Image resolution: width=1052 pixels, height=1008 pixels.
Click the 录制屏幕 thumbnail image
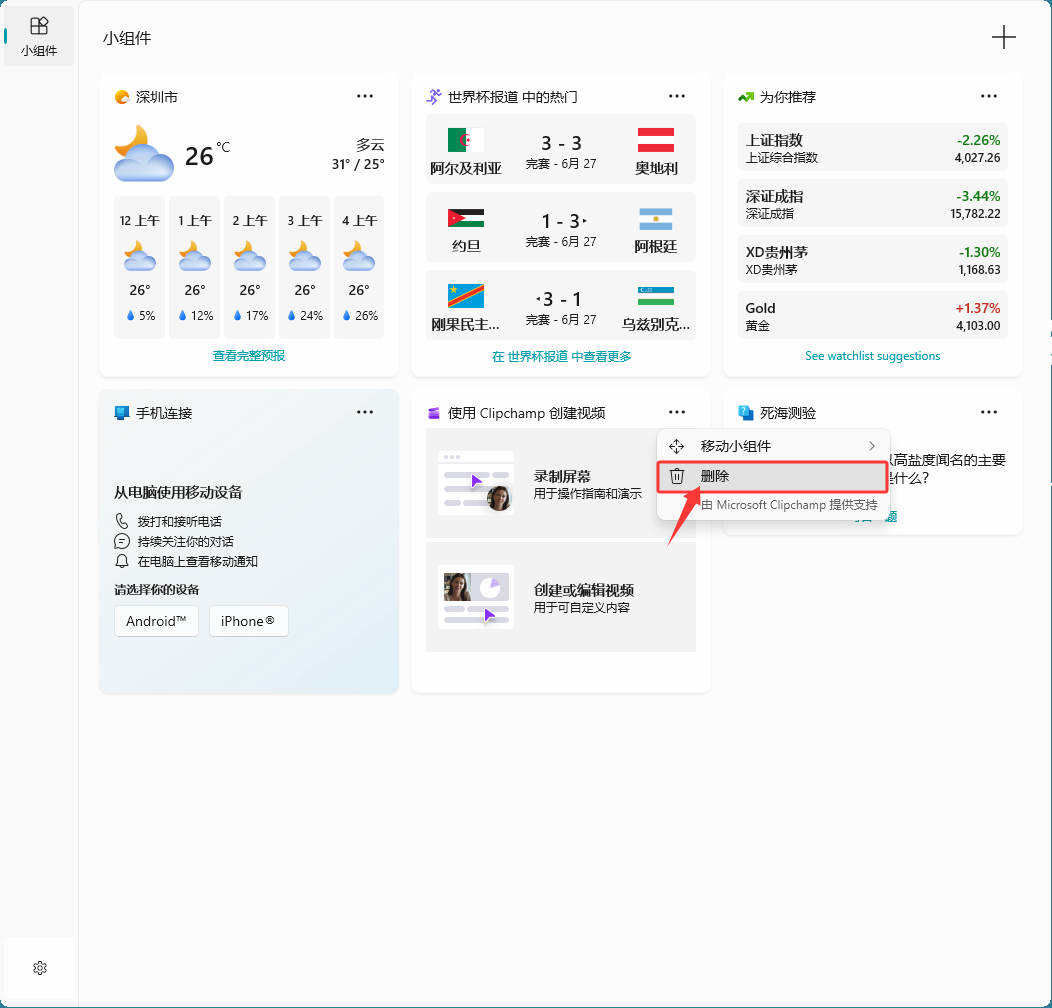476,483
